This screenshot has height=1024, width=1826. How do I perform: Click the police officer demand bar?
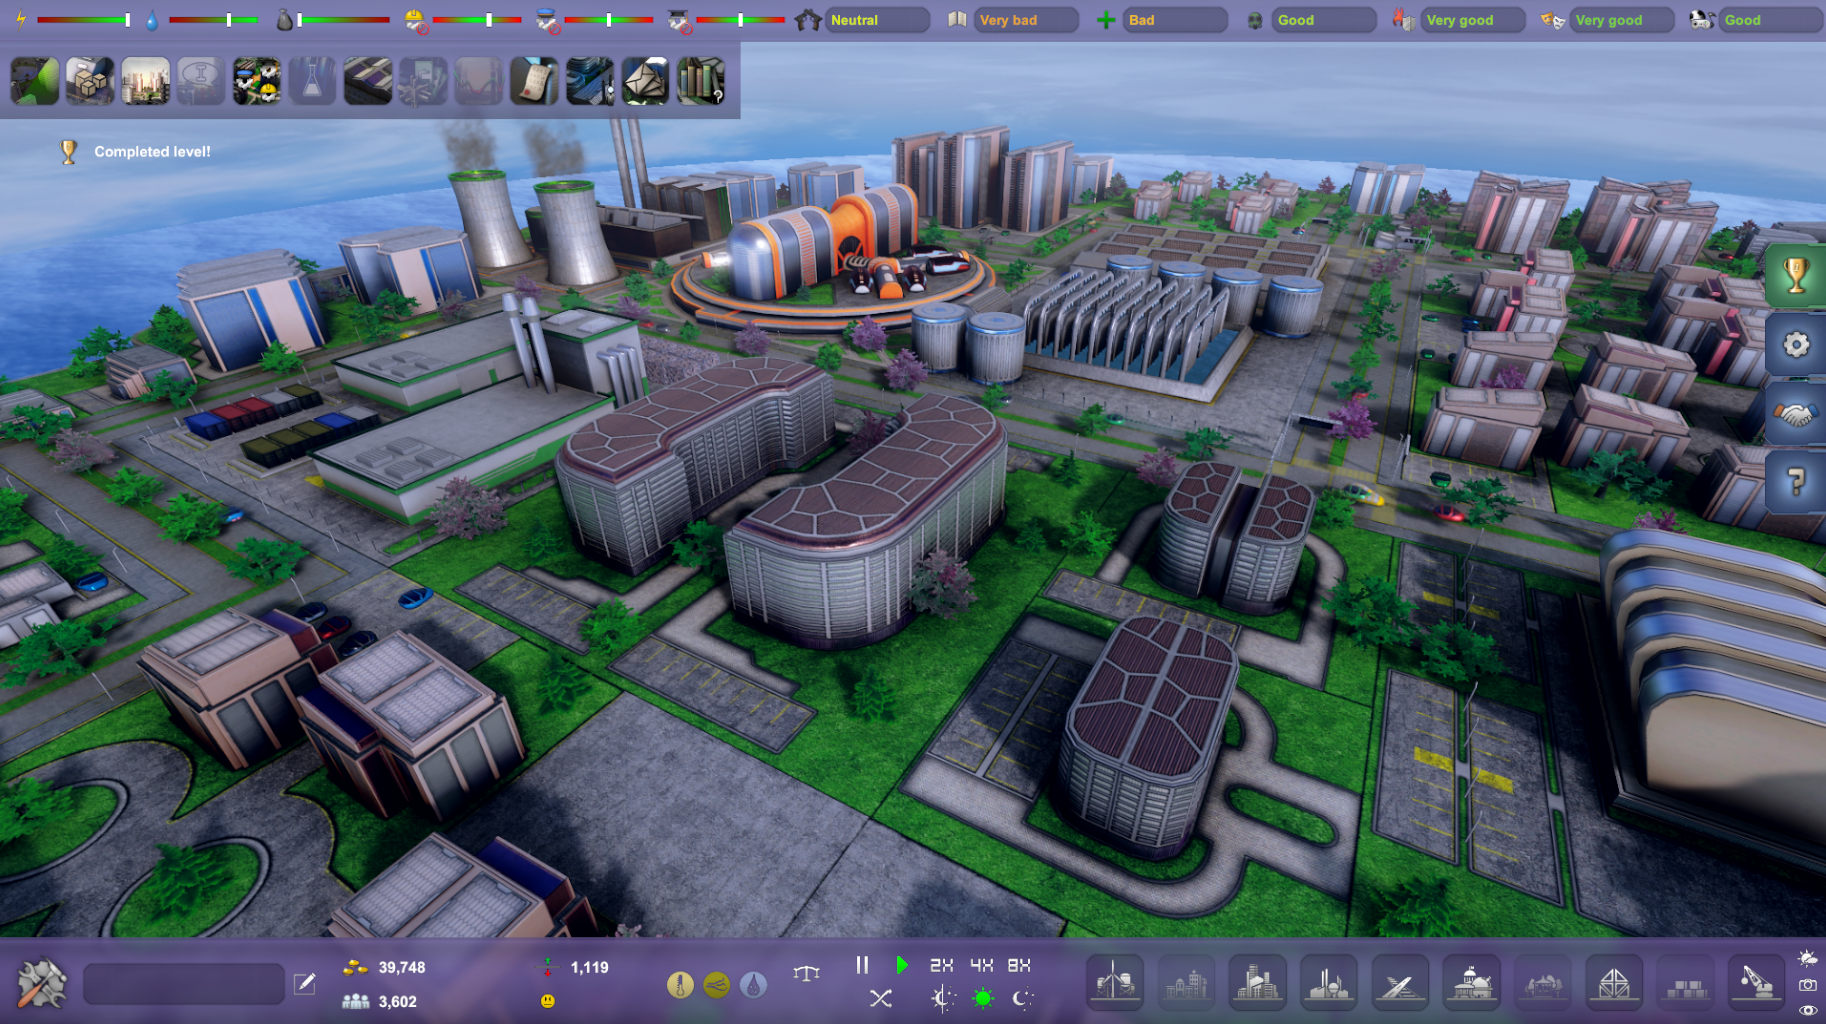click(609, 20)
